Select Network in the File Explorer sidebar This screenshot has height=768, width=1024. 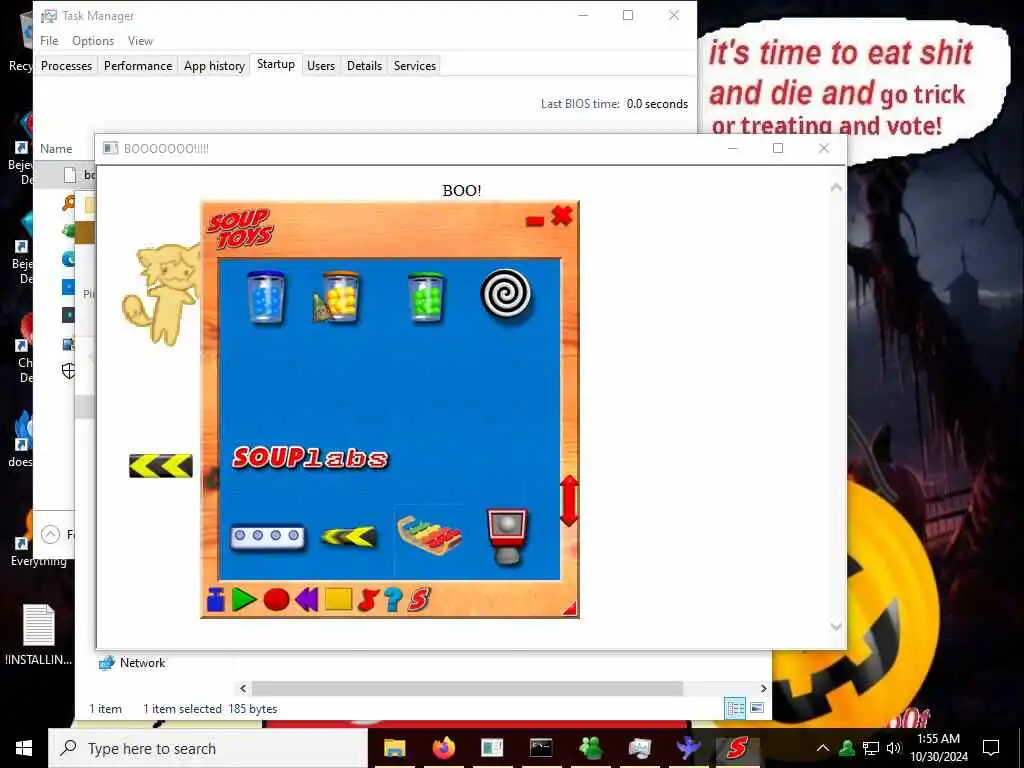coord(132,663)
